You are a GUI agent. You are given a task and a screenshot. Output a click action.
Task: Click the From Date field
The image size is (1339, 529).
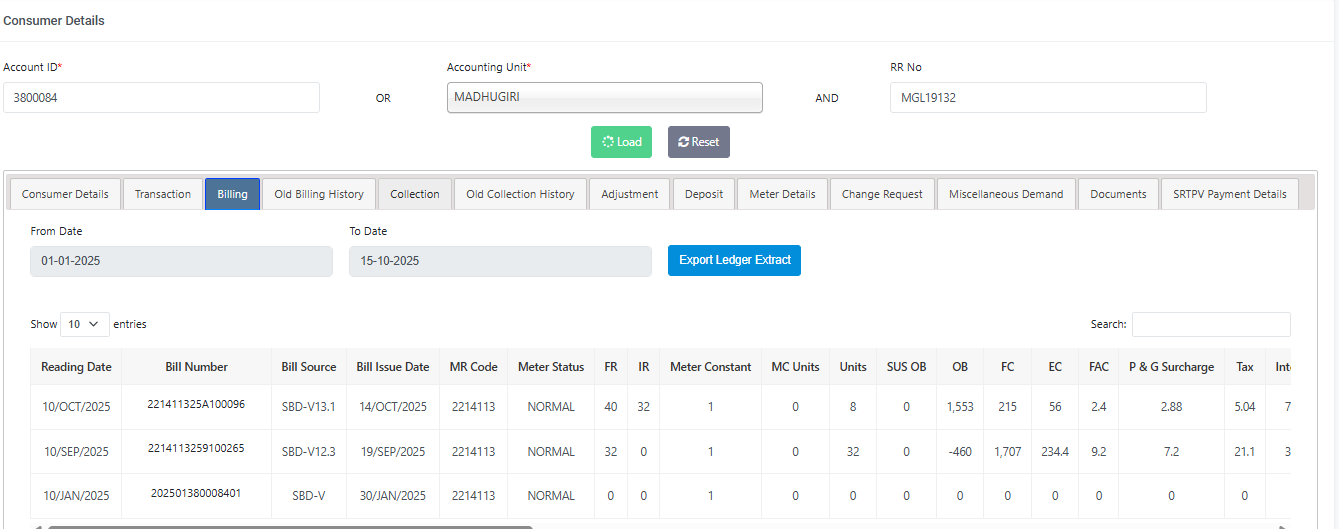[x=181, y=261]
